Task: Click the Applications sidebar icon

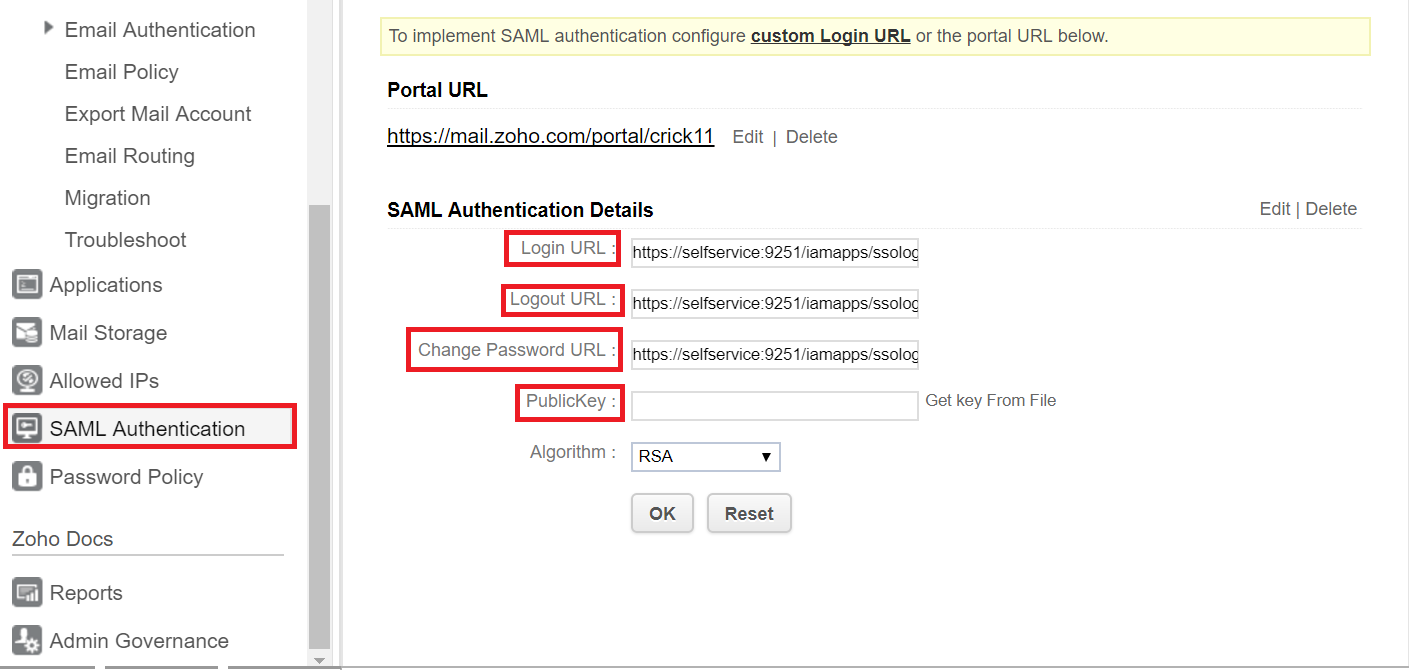Action: click(x=26, y=285)
